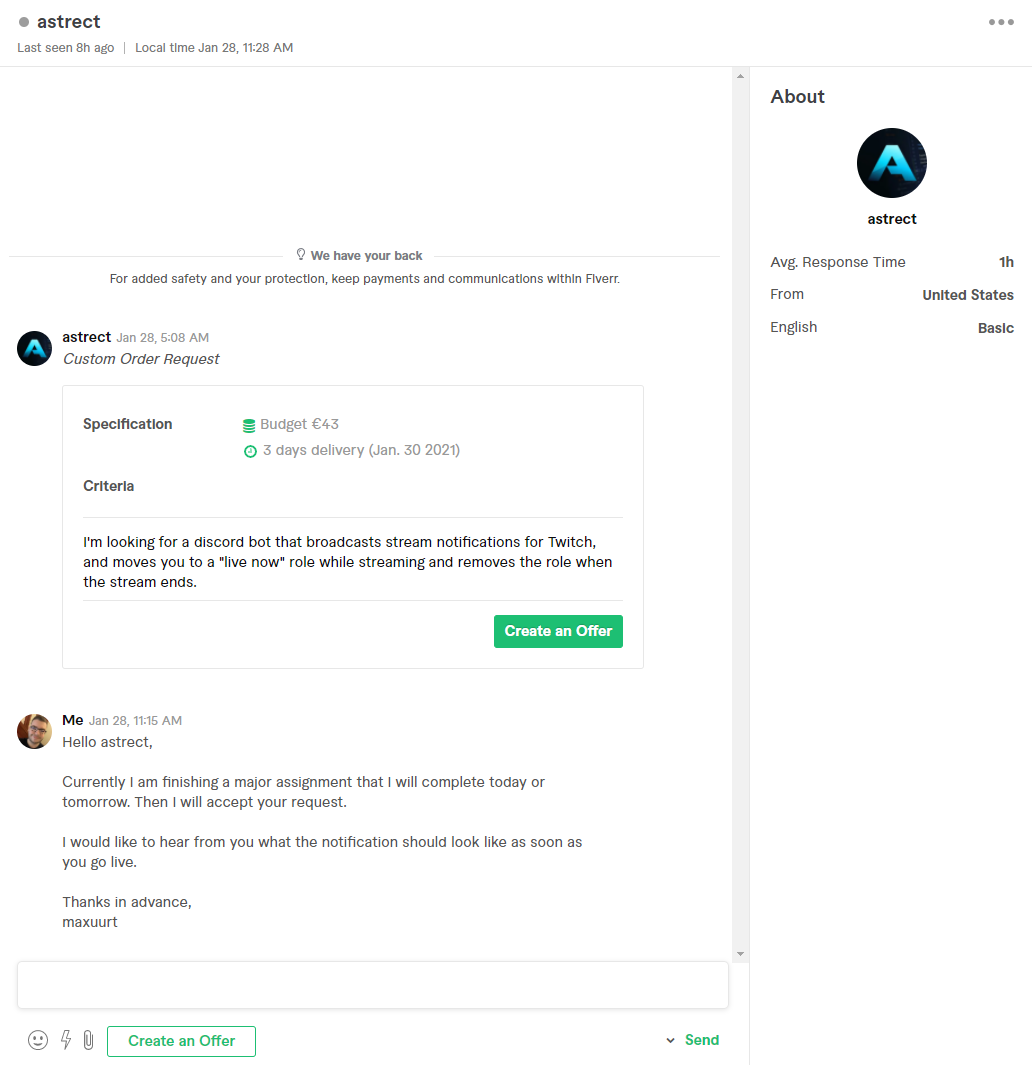Click astrect's avatar beside the custom order request
The image size is (1032, 1065).
(35, 348)
